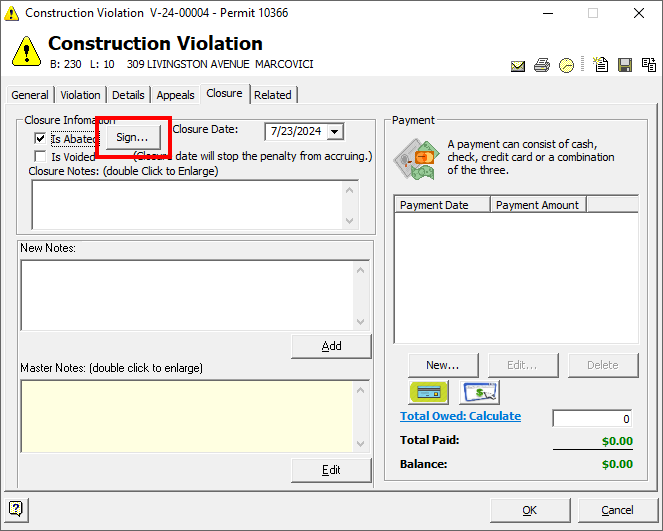
Task: Click the credit card payment icon
Action: coord(429,392)
